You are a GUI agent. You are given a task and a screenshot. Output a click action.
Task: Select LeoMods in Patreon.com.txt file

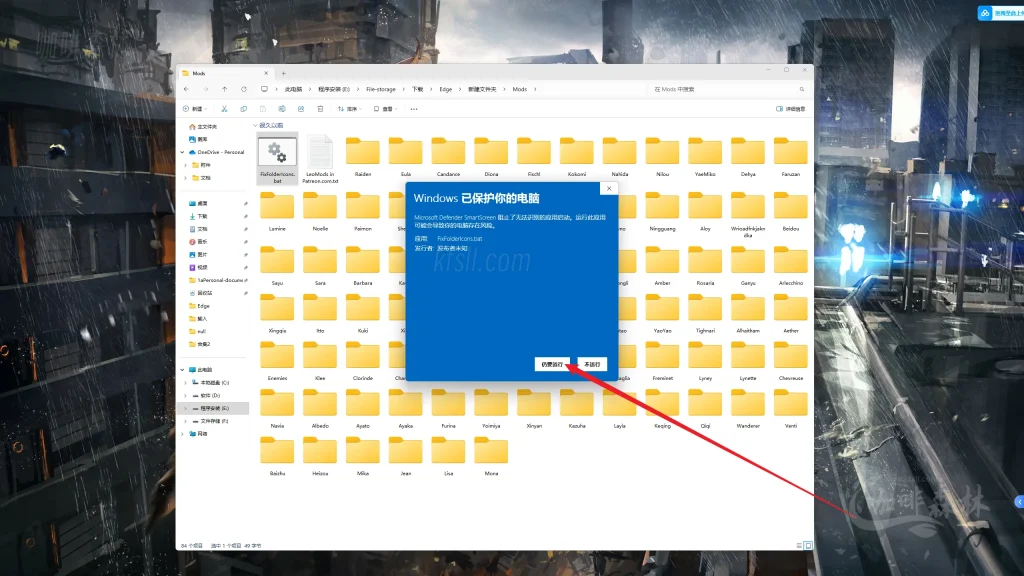320,159
